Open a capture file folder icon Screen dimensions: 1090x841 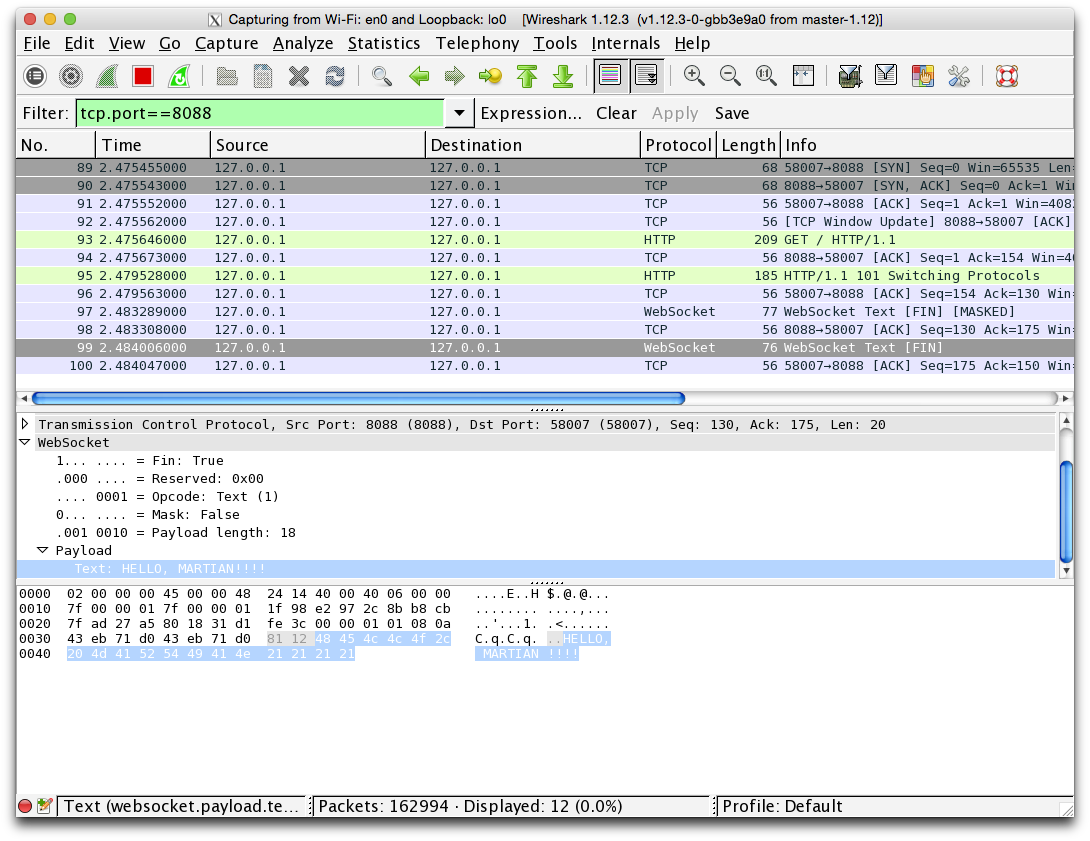227,76
